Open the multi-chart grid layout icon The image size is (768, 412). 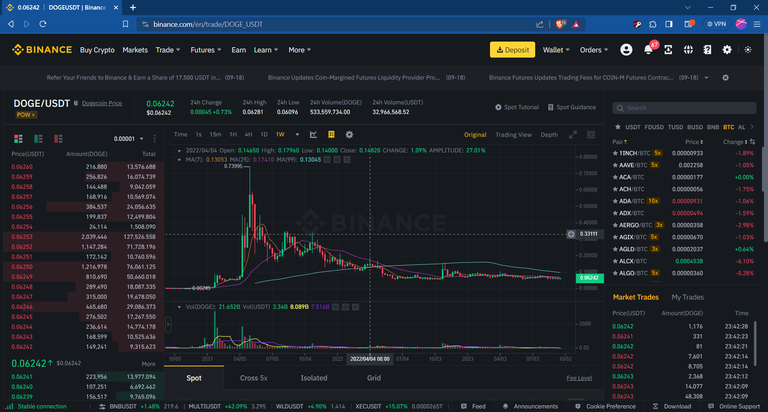point(591,134)
